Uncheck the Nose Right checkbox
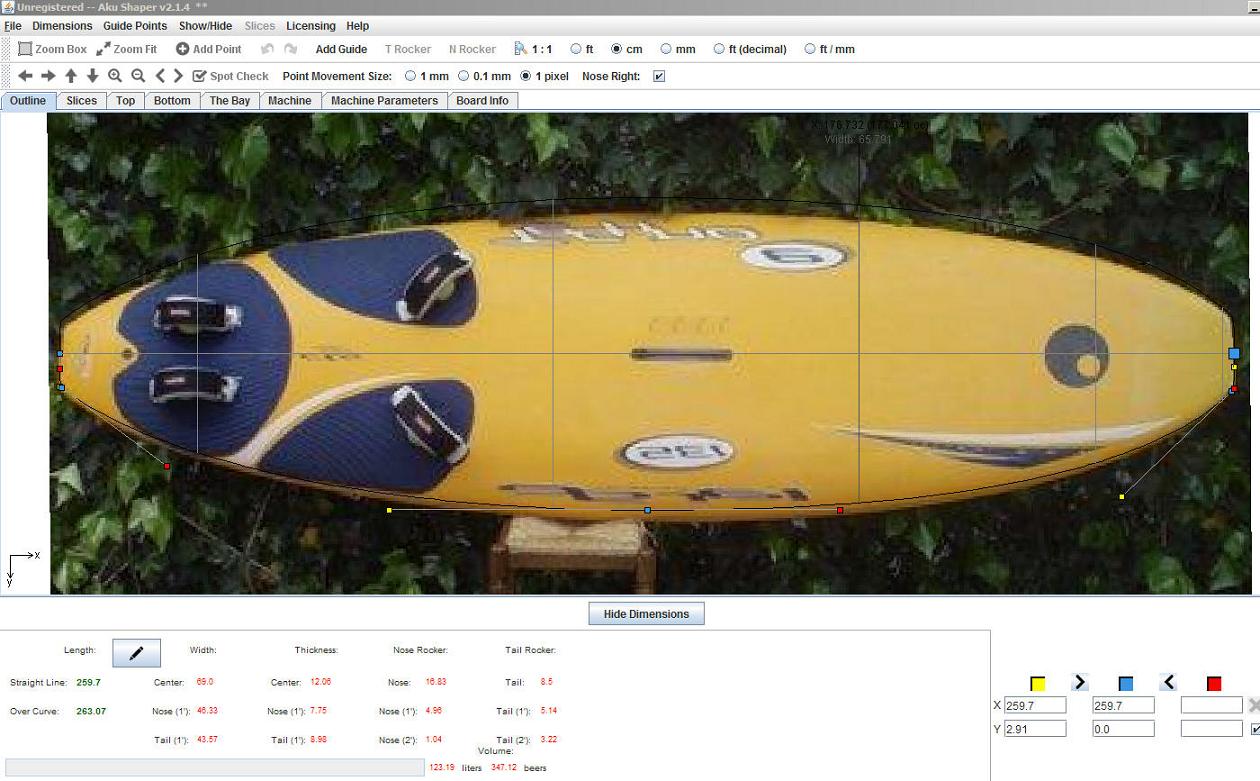The width and height of the screenshot is (1260, 781). point(659,76)
